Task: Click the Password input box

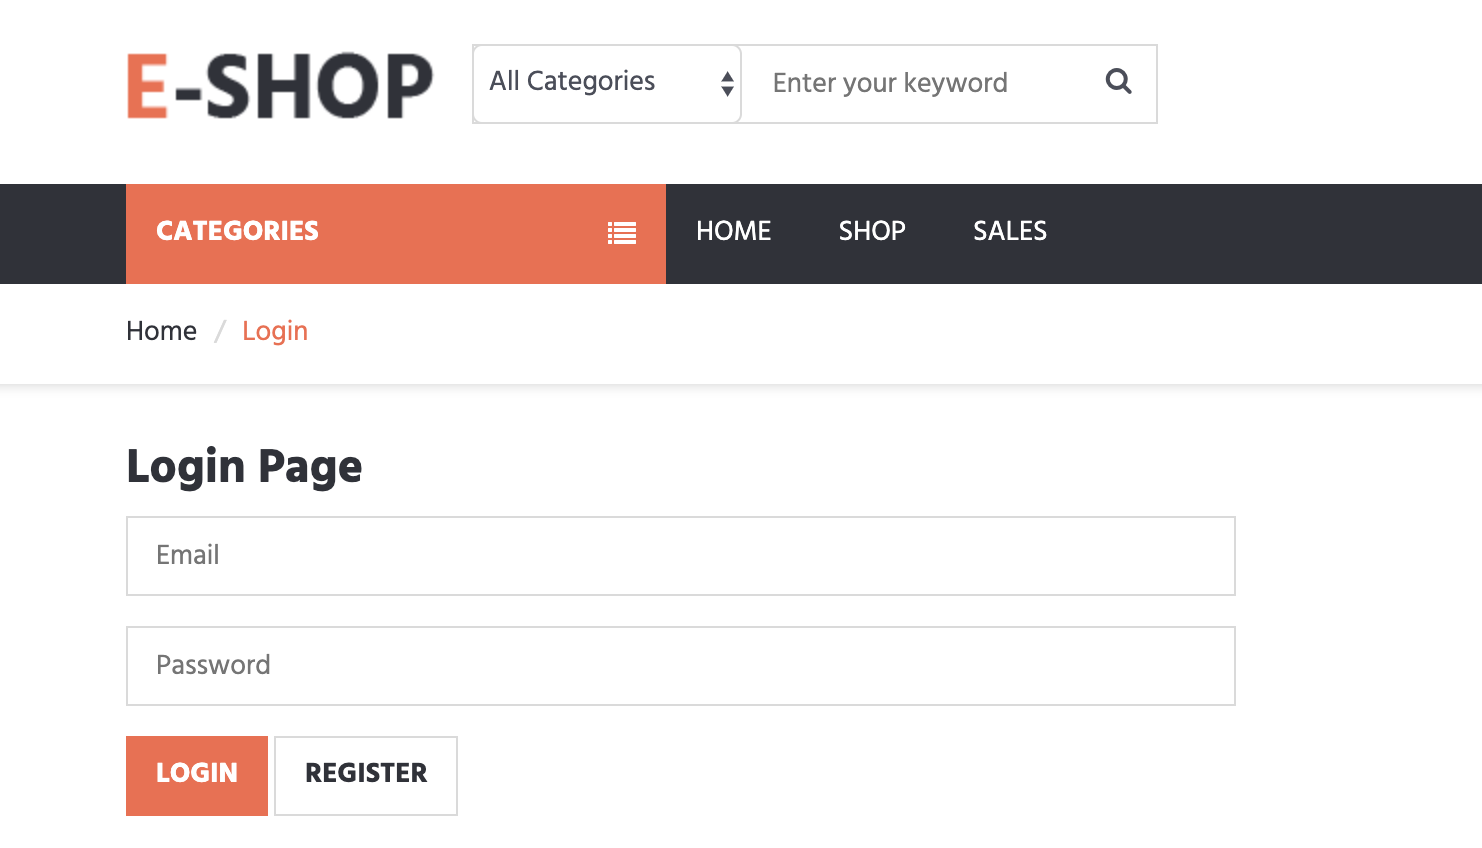Action: [x=680, y=666]
